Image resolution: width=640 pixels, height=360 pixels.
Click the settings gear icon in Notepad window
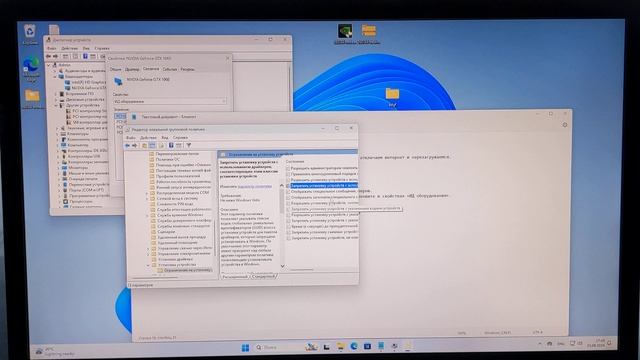[x=564, y=124]
